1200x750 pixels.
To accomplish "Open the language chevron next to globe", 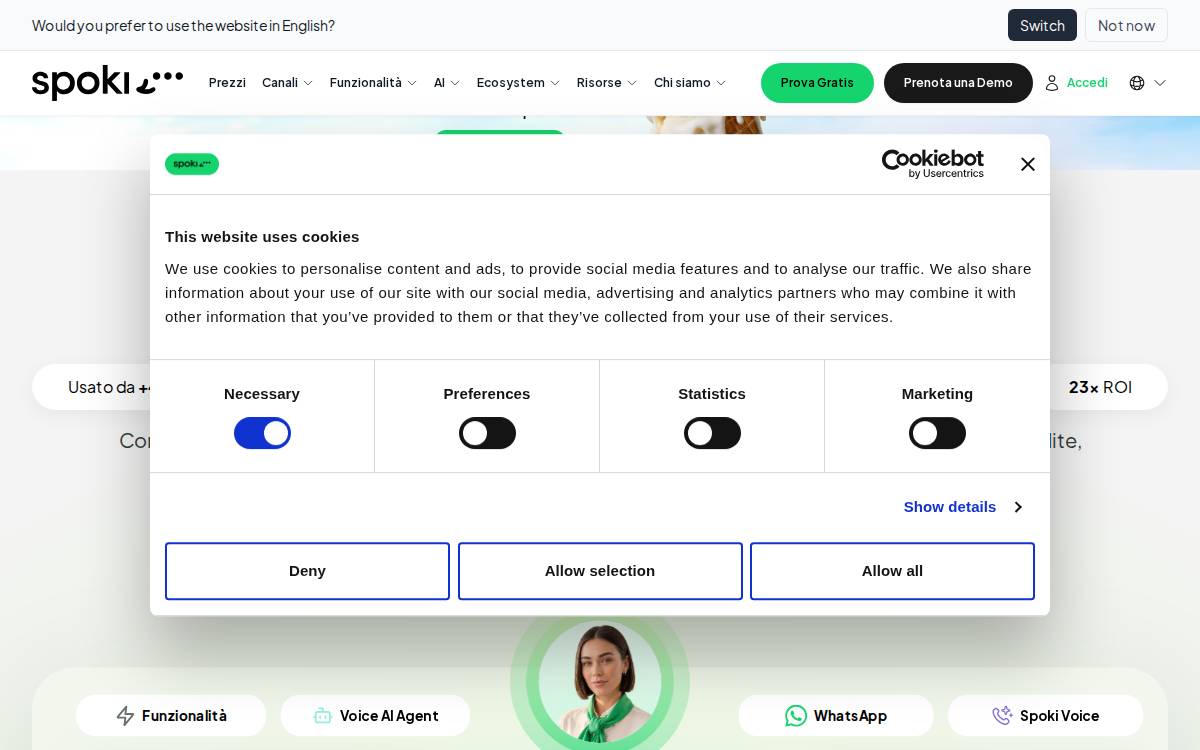I will click(x=1160, y=83).
